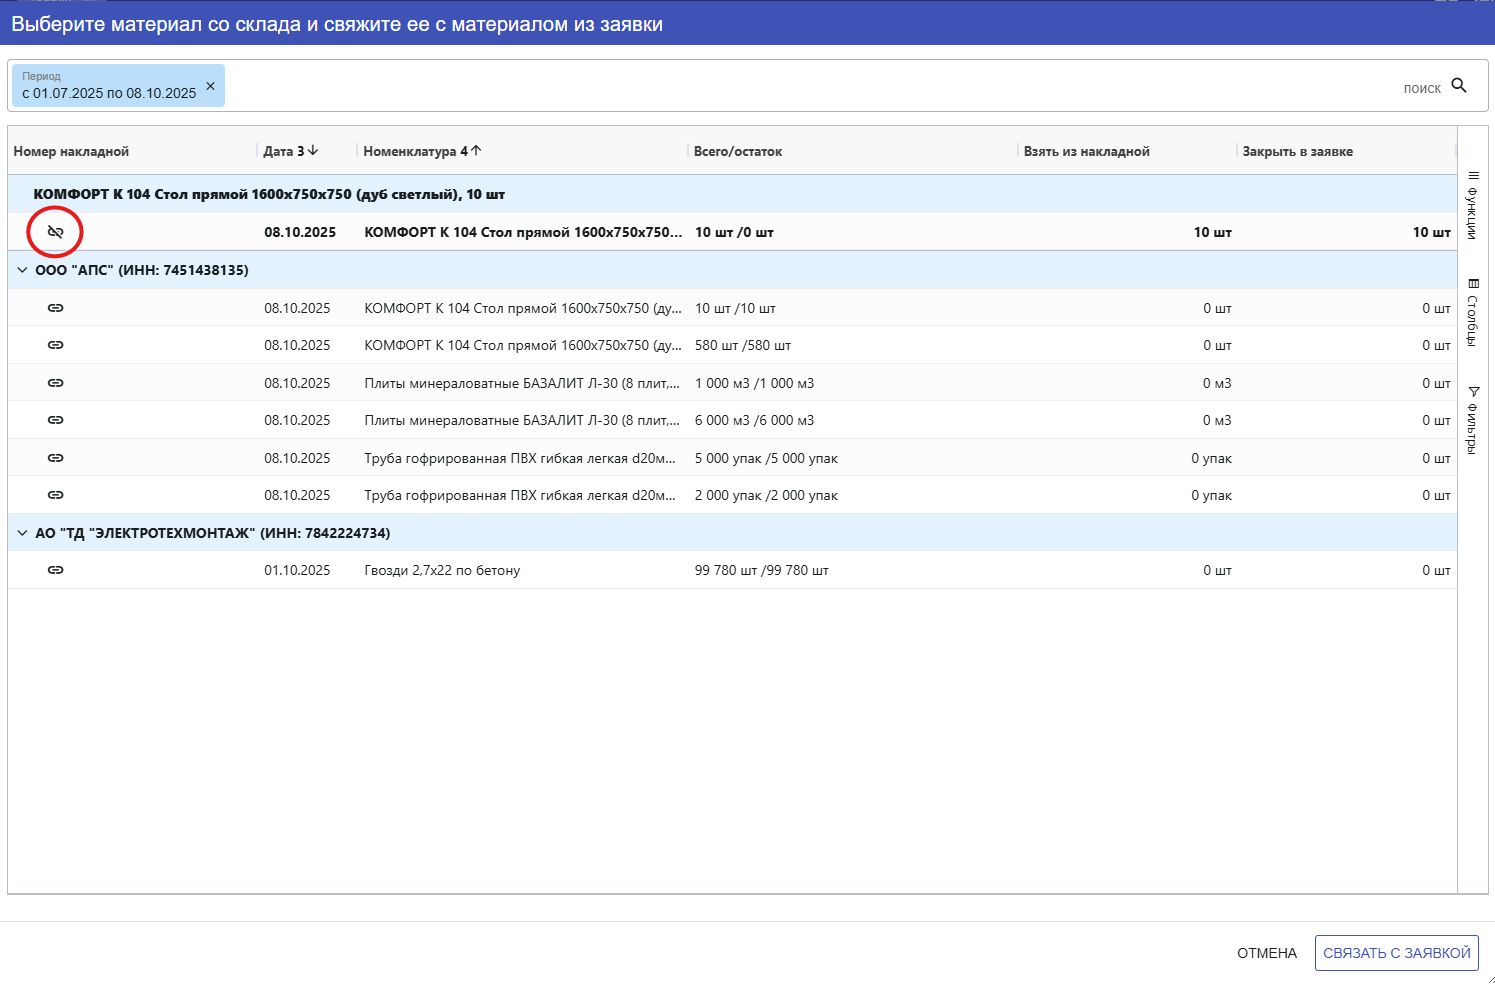The height and width of the screenshot is (984, 1495).
Task: Open the Функции side panel tab
Action: click(x=1472, y=205)
